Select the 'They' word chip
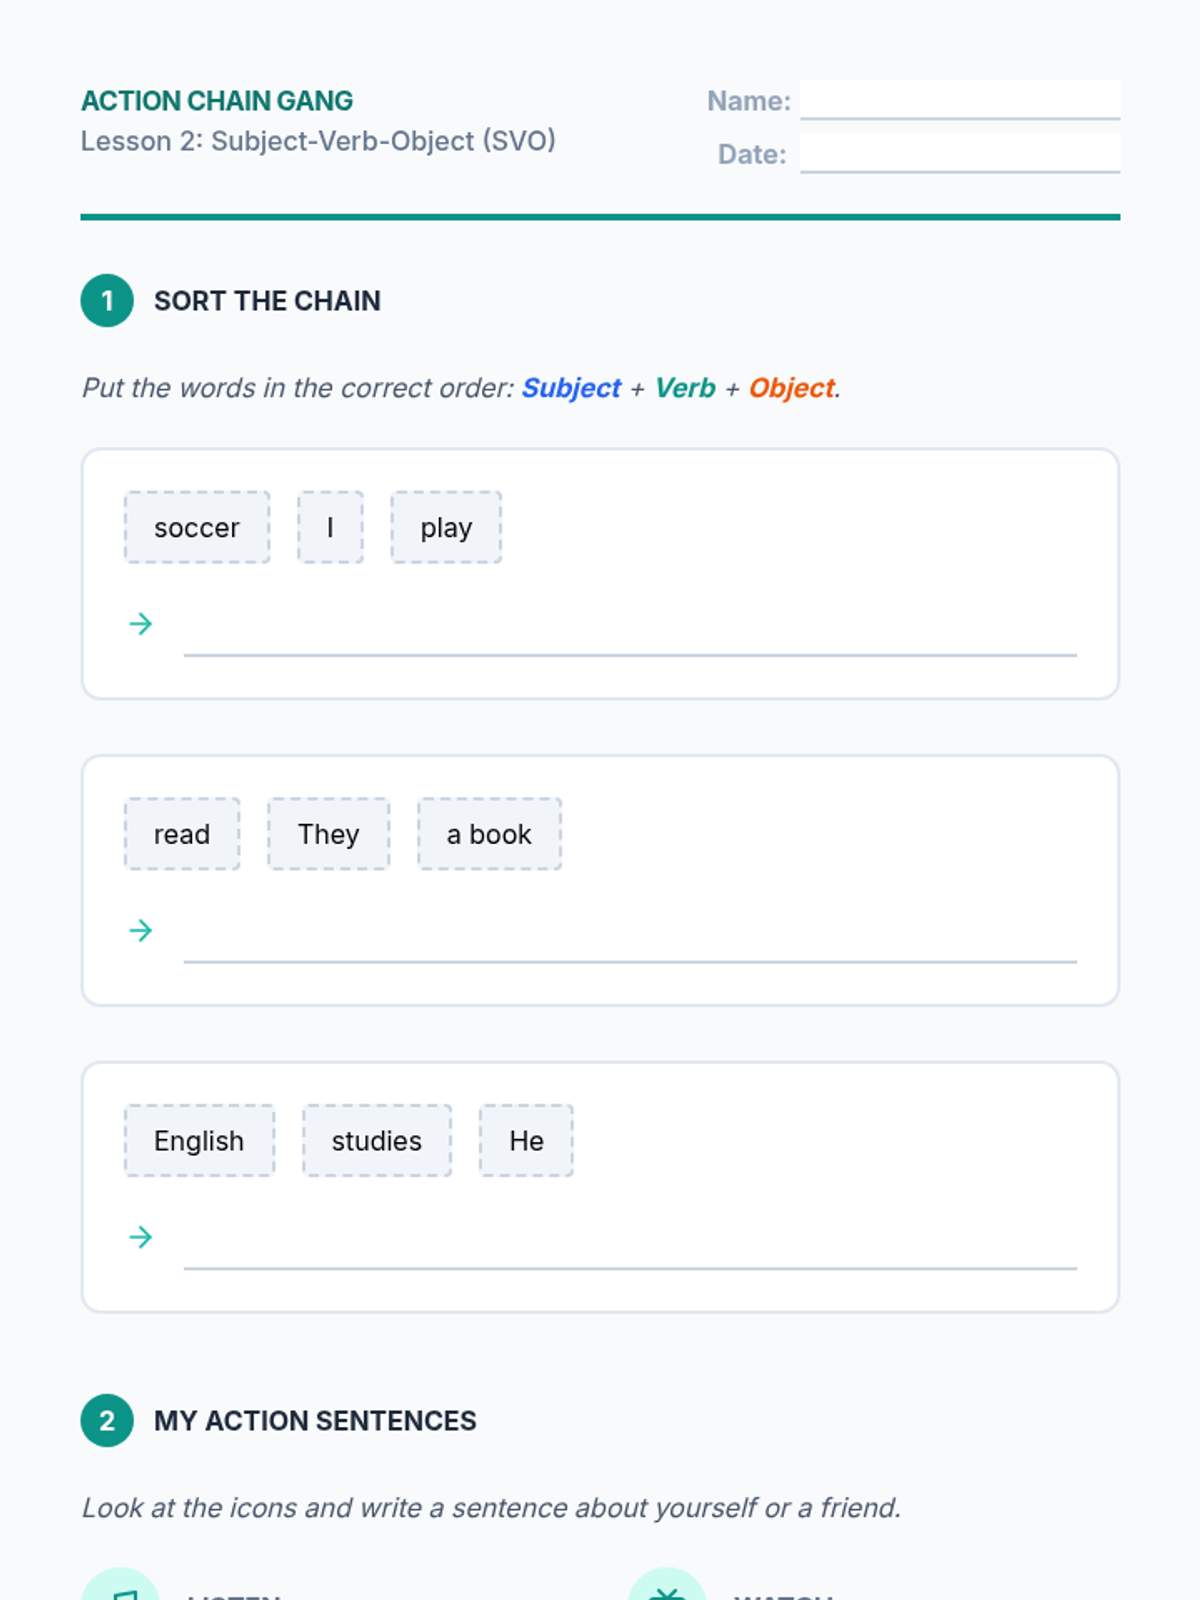This screenshot has height=1600, width=1200. tap(328, 834)
